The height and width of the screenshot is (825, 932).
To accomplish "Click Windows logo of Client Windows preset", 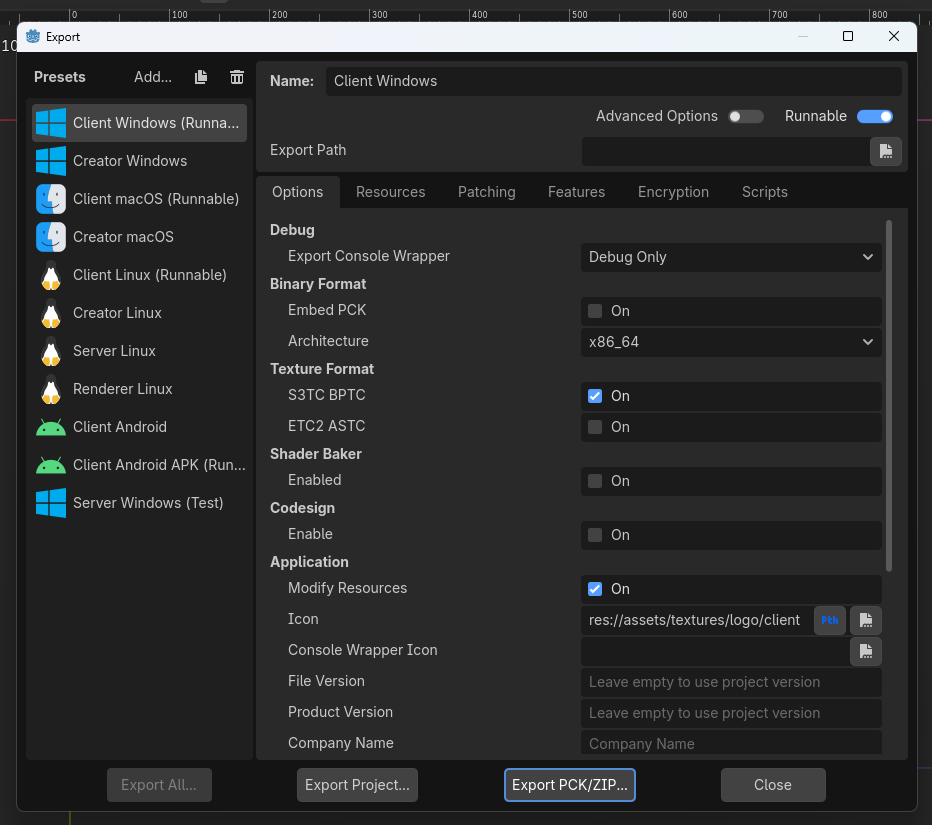I will (x=51, y=122).
